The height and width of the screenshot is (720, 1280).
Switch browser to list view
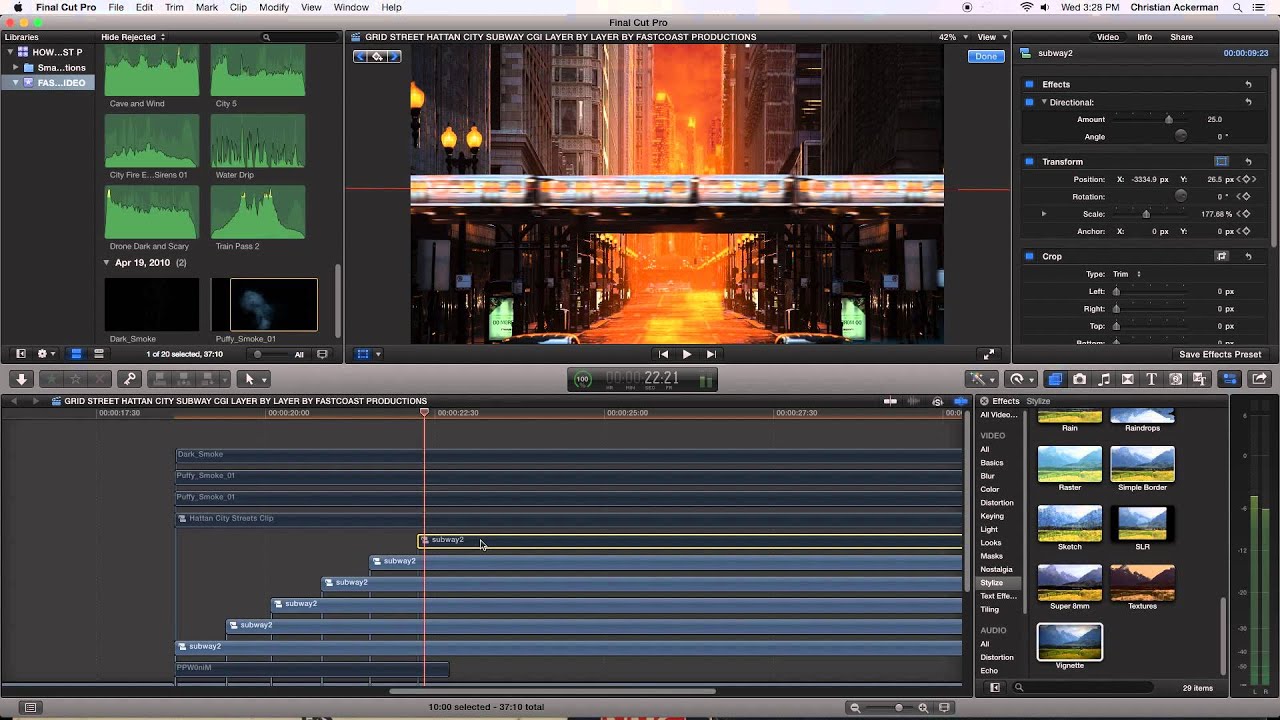tap(99, 354)
